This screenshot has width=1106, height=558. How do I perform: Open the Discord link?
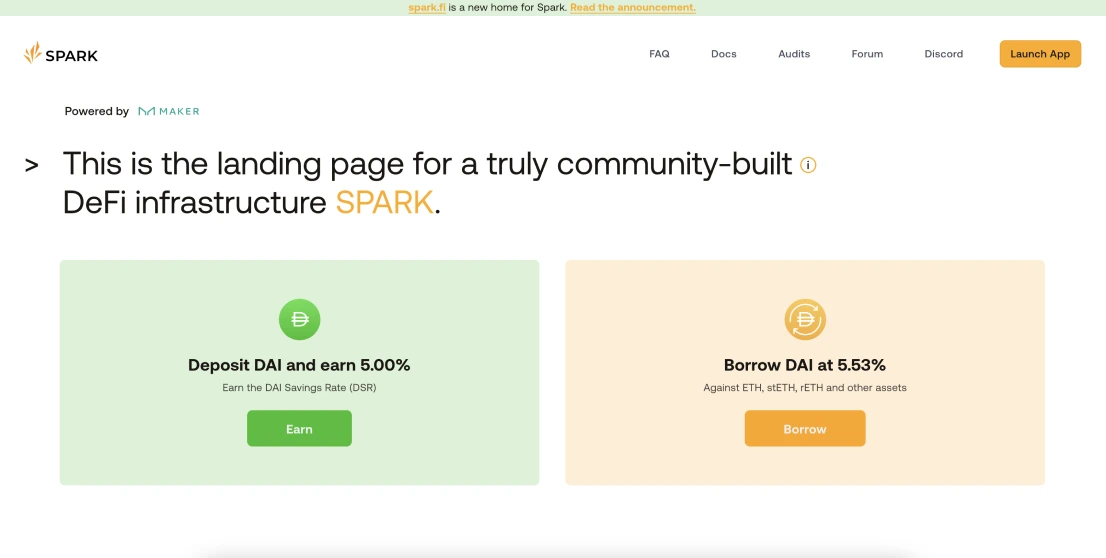point(944,54)
